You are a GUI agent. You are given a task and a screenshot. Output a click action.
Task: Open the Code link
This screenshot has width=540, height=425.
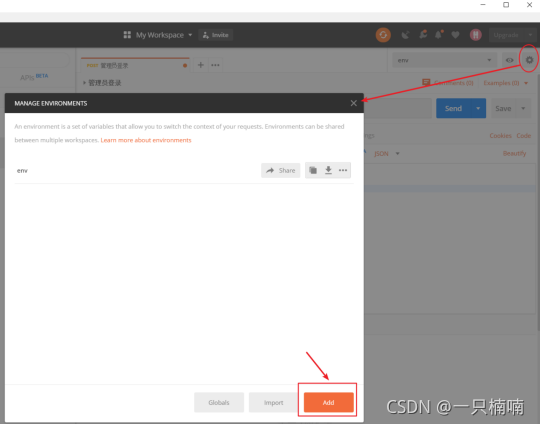(523, 136)
